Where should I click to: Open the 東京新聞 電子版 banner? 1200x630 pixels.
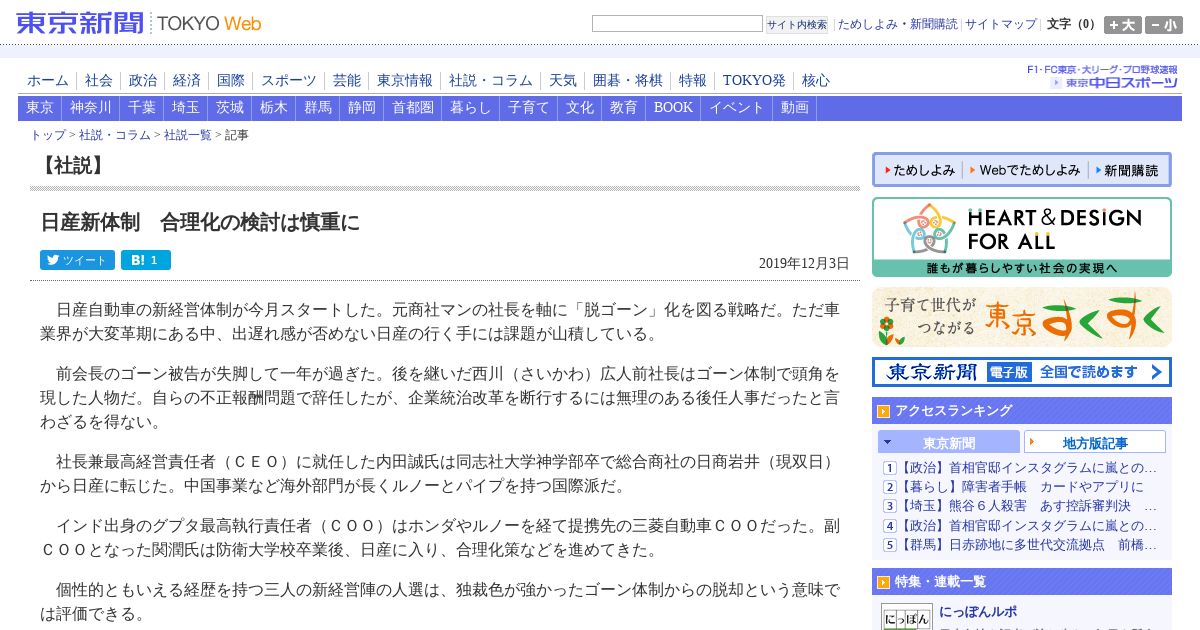pos(1022,372)
